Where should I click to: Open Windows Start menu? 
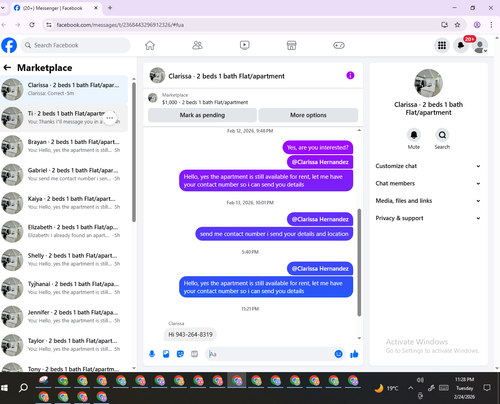[4, 388]
